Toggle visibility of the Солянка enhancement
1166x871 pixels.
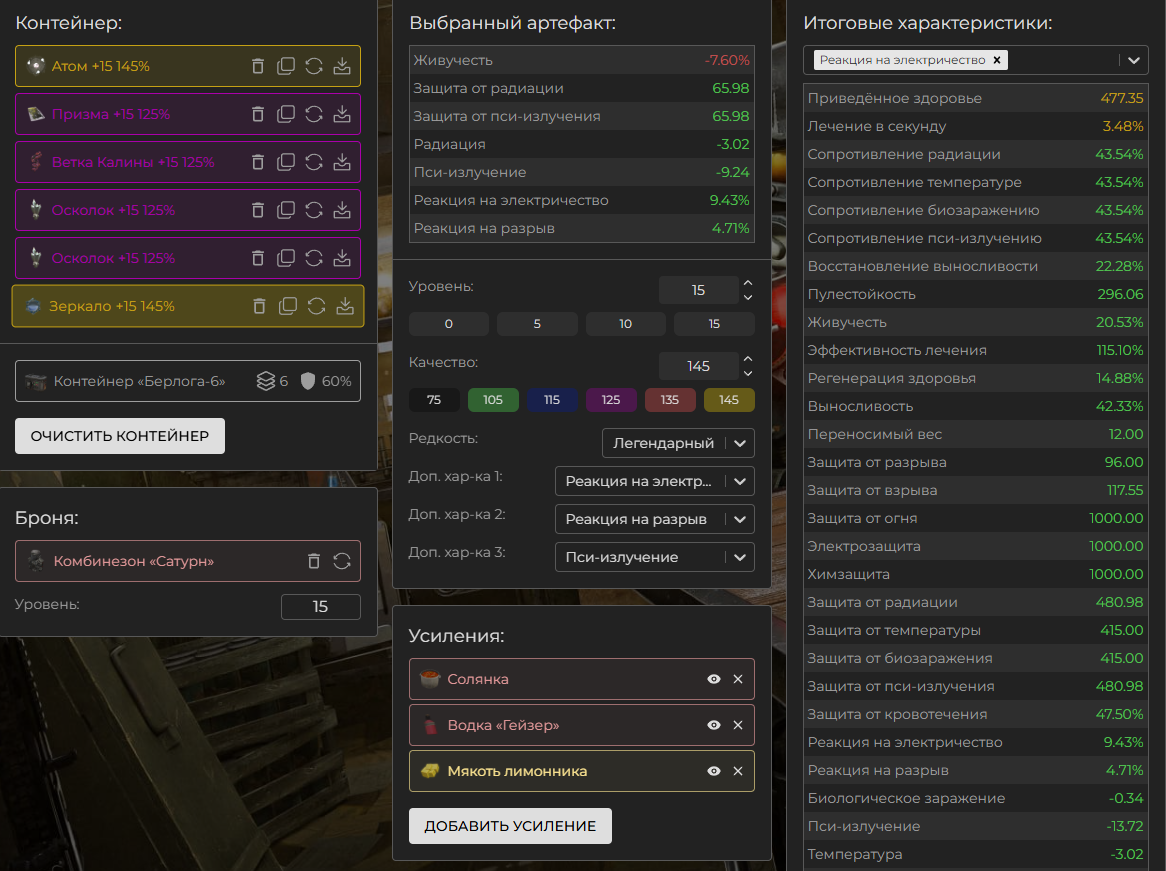coord(714,679)
